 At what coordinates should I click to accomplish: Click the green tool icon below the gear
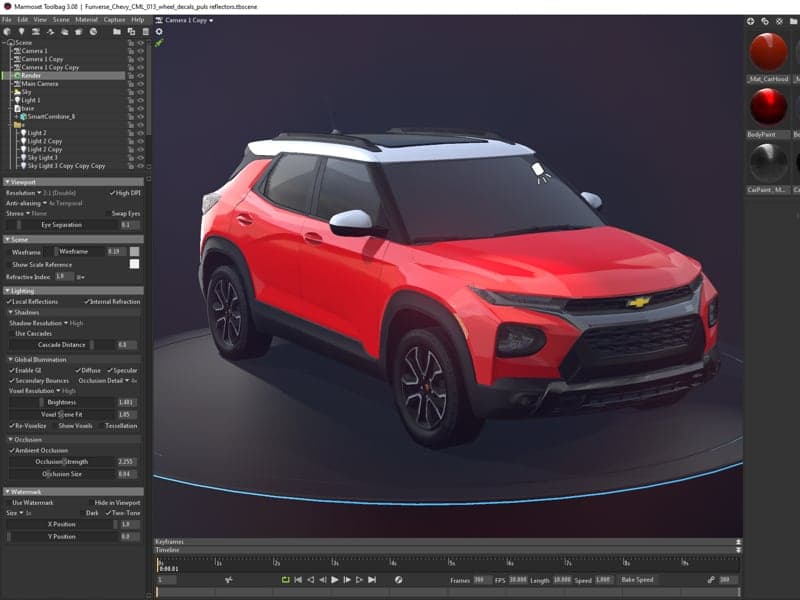[159, 43]
